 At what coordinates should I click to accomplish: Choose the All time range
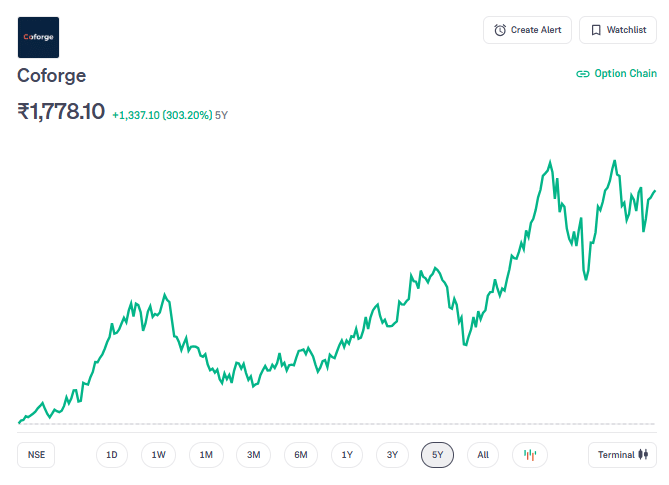(x=483, y=455)
